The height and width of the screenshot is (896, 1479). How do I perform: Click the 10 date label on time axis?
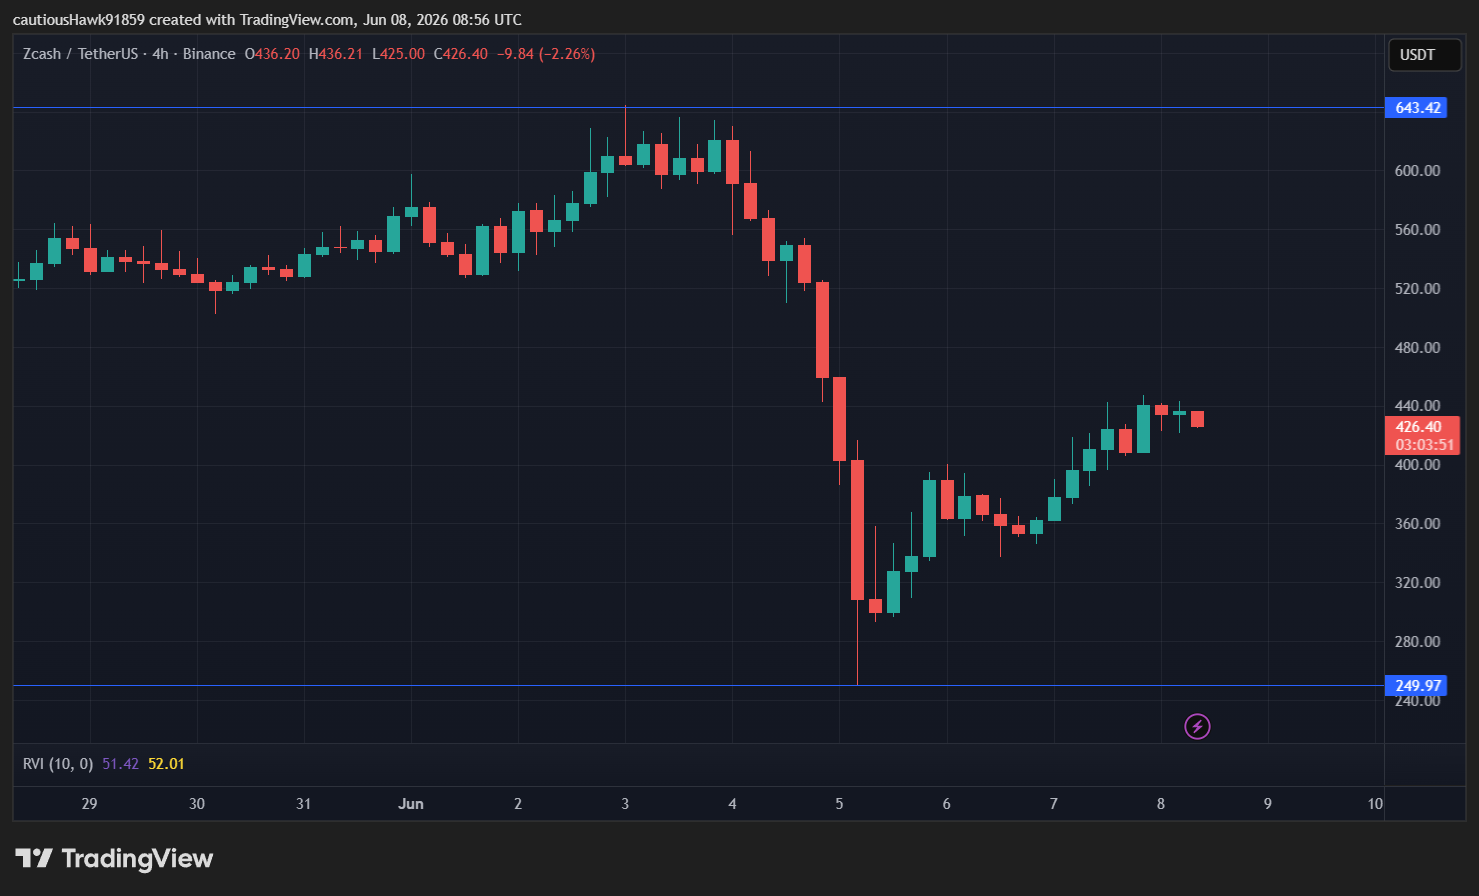coord(1375,804)
